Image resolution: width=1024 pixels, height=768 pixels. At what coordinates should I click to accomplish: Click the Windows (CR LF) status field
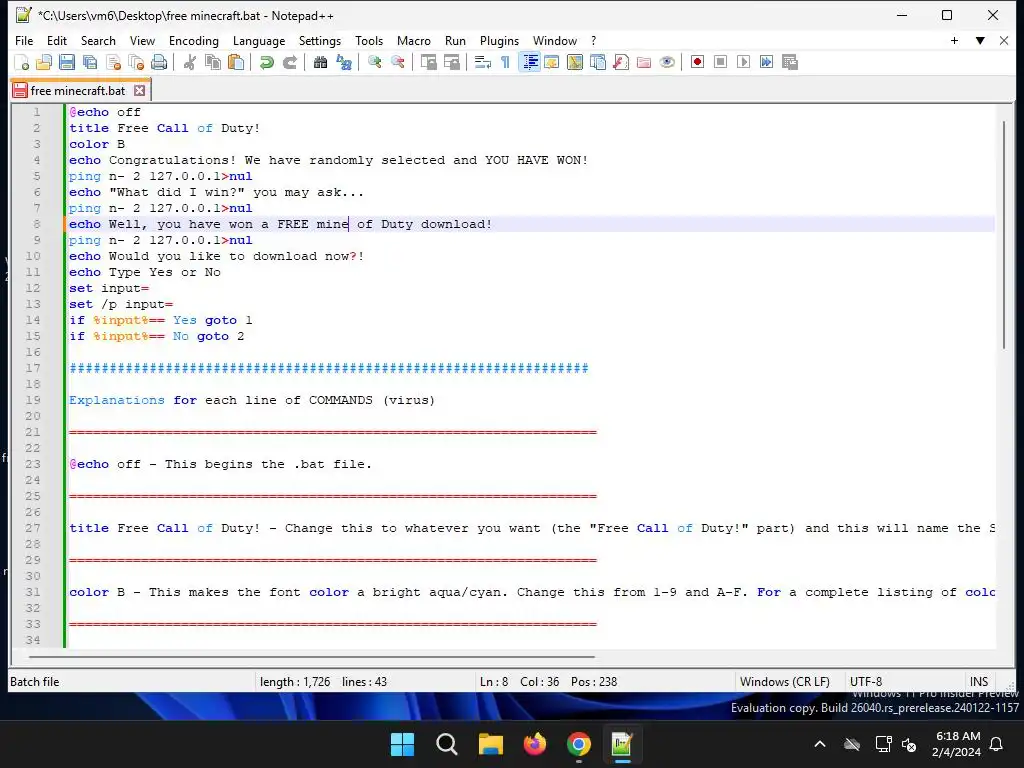click(x=784, y=682)
